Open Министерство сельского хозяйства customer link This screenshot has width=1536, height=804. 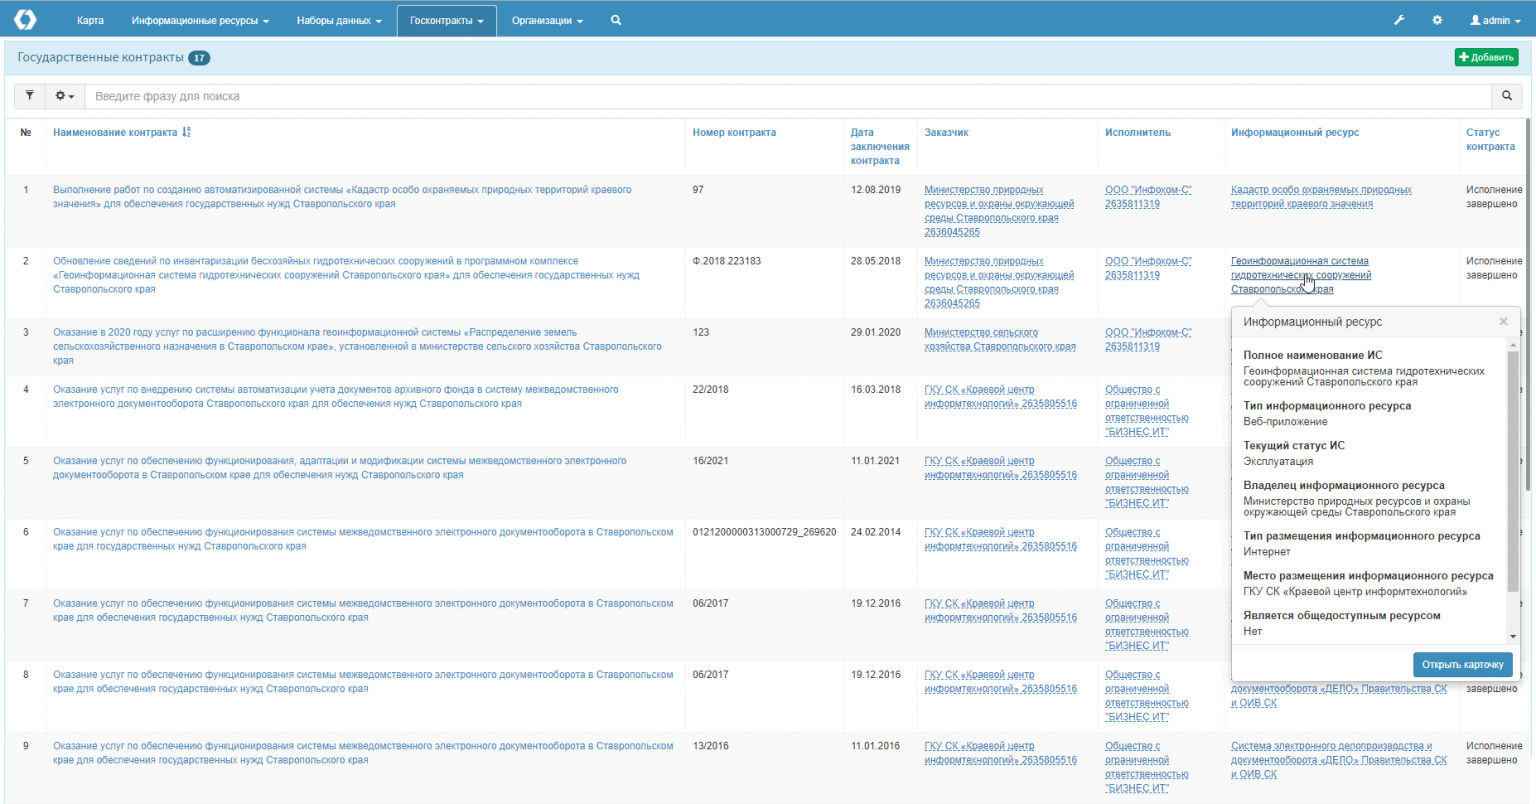point(1000,339)
